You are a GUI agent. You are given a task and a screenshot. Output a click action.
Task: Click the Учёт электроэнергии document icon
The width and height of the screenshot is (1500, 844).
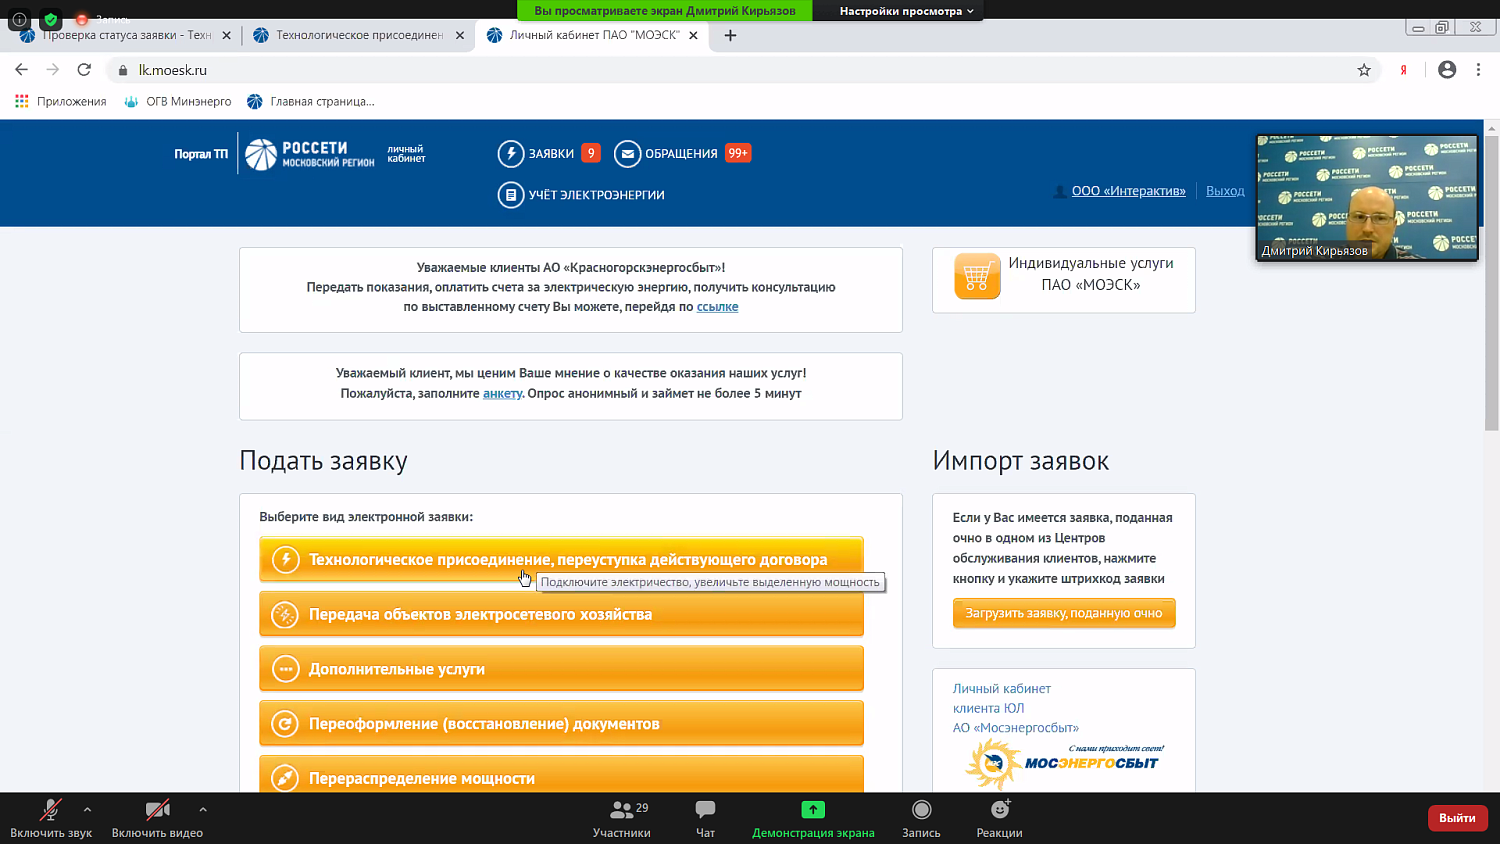click(x=511, y=194)
